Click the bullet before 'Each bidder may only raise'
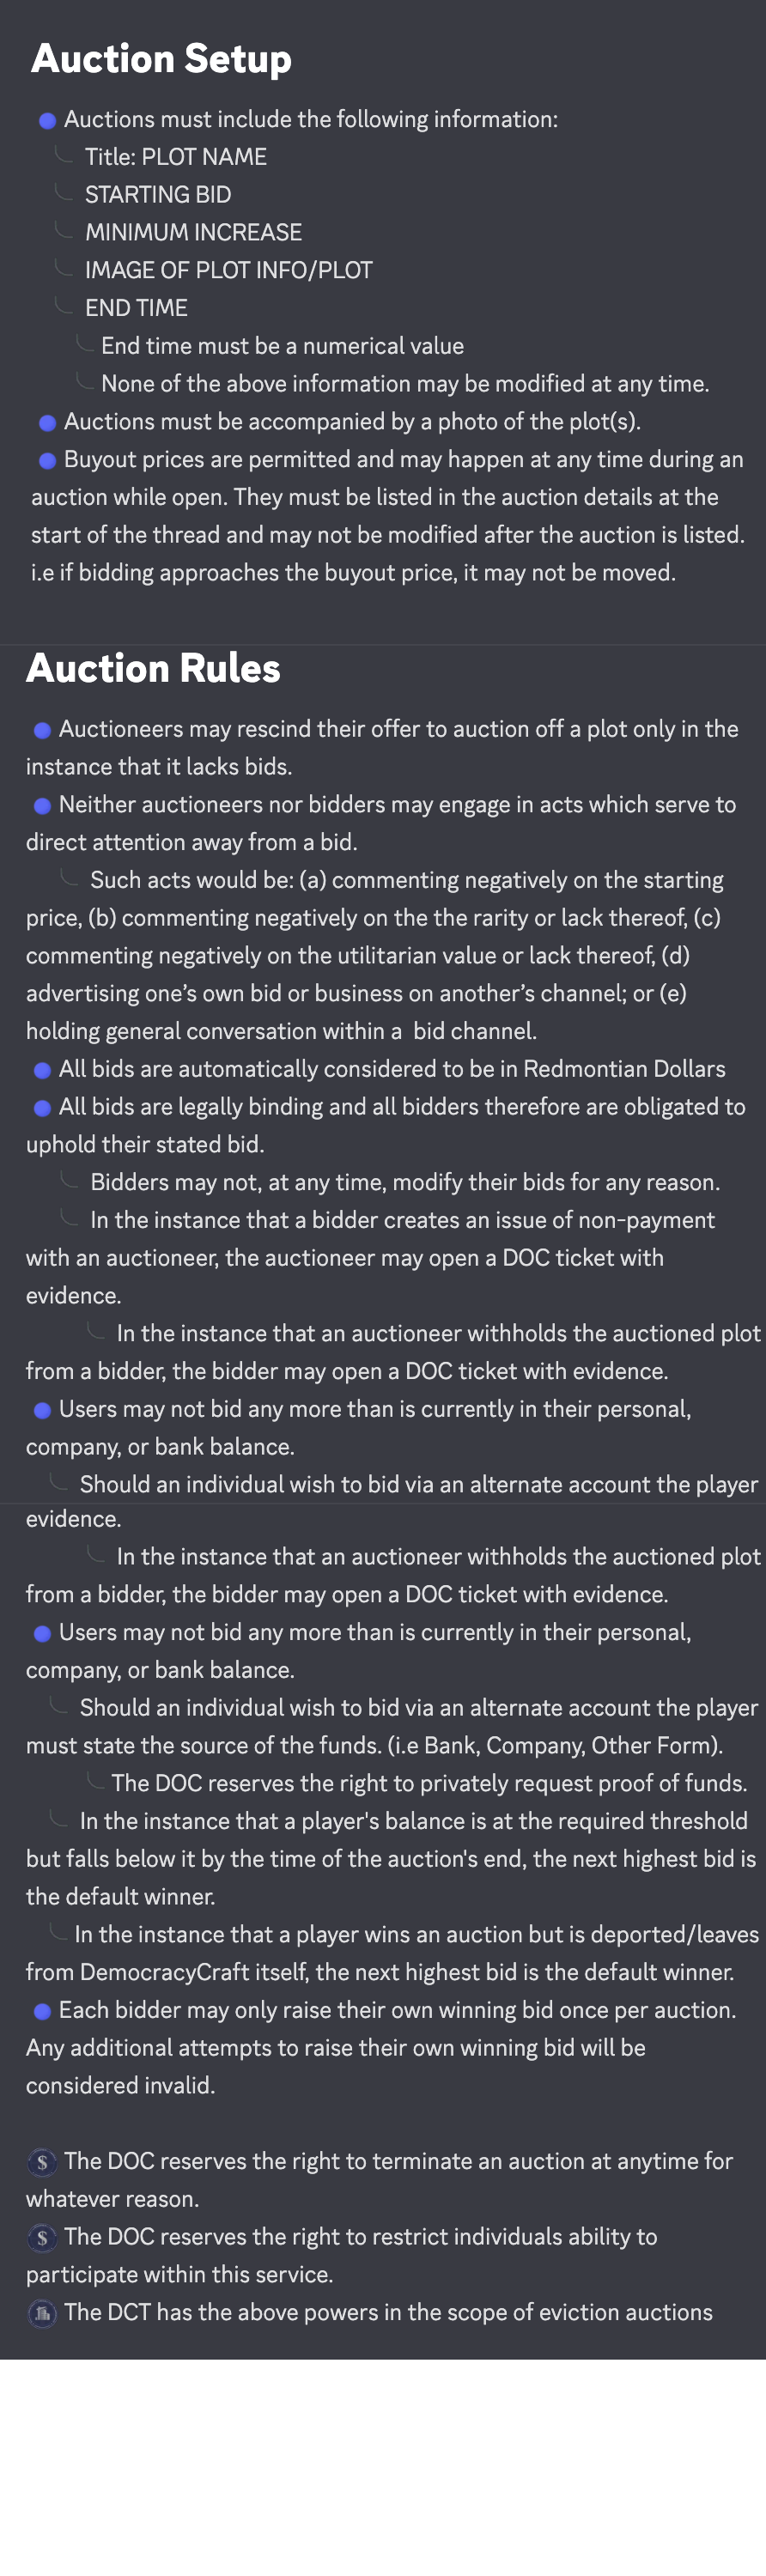This screenshot has width=766, height=2576. pos(42,2011)
